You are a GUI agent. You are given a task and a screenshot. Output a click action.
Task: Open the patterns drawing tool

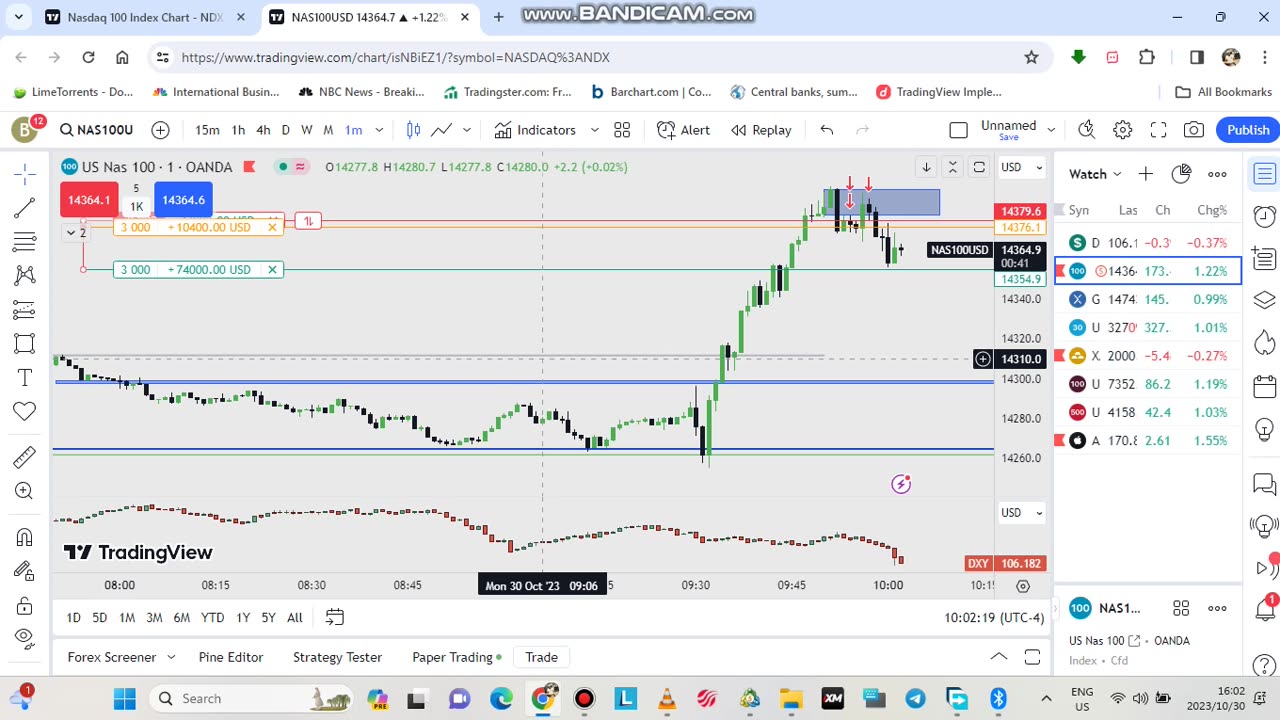coord(25,275)
